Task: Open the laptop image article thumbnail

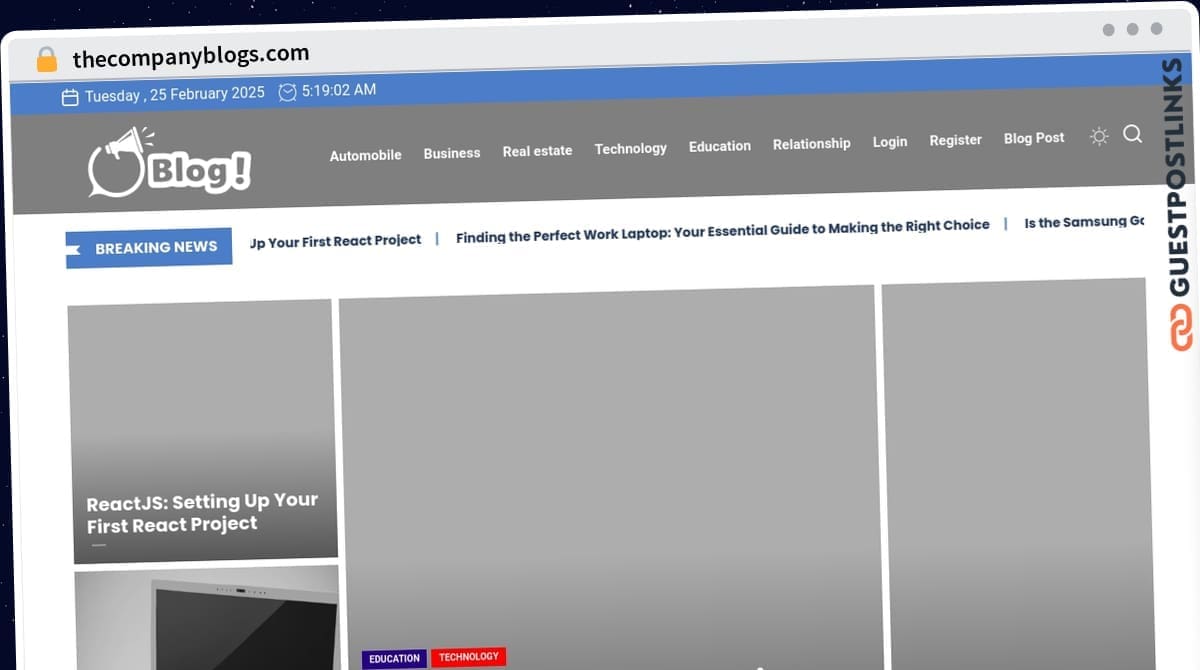Action: pos(206,618)
